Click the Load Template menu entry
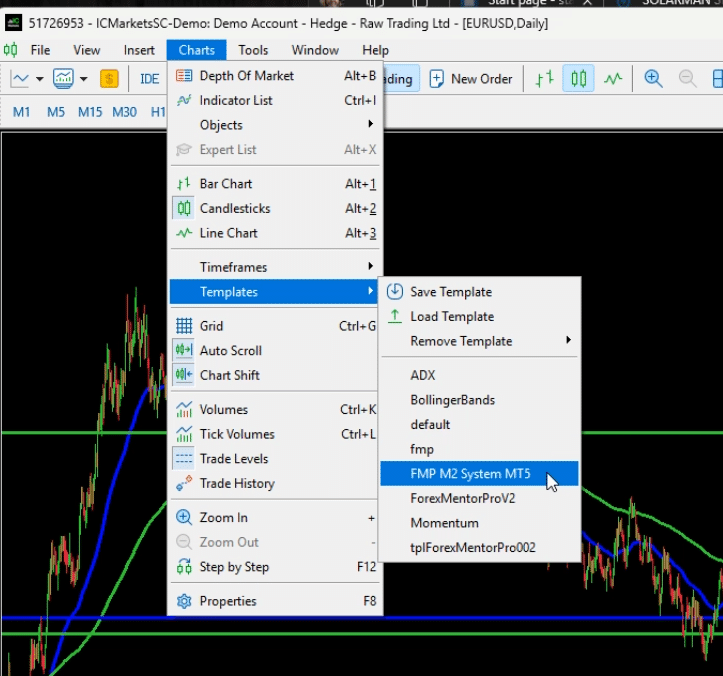The width and height of the screenshot is (723, 676). (x=451, y=316)
